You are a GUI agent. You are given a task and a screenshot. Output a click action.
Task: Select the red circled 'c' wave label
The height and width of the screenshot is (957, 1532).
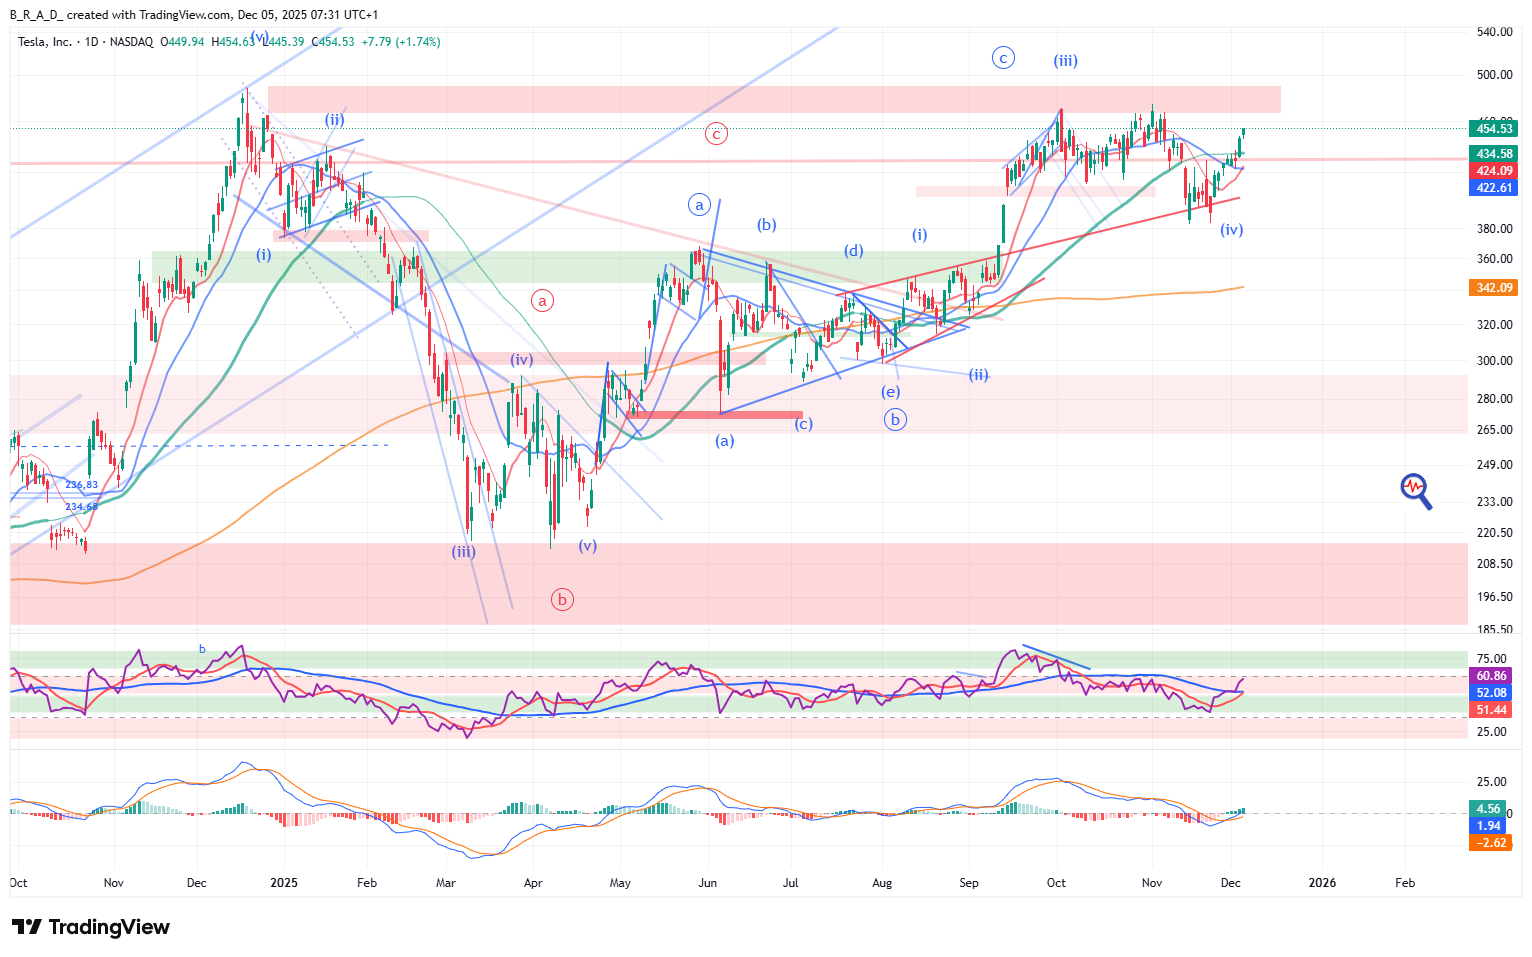click(x=716, y=134)
